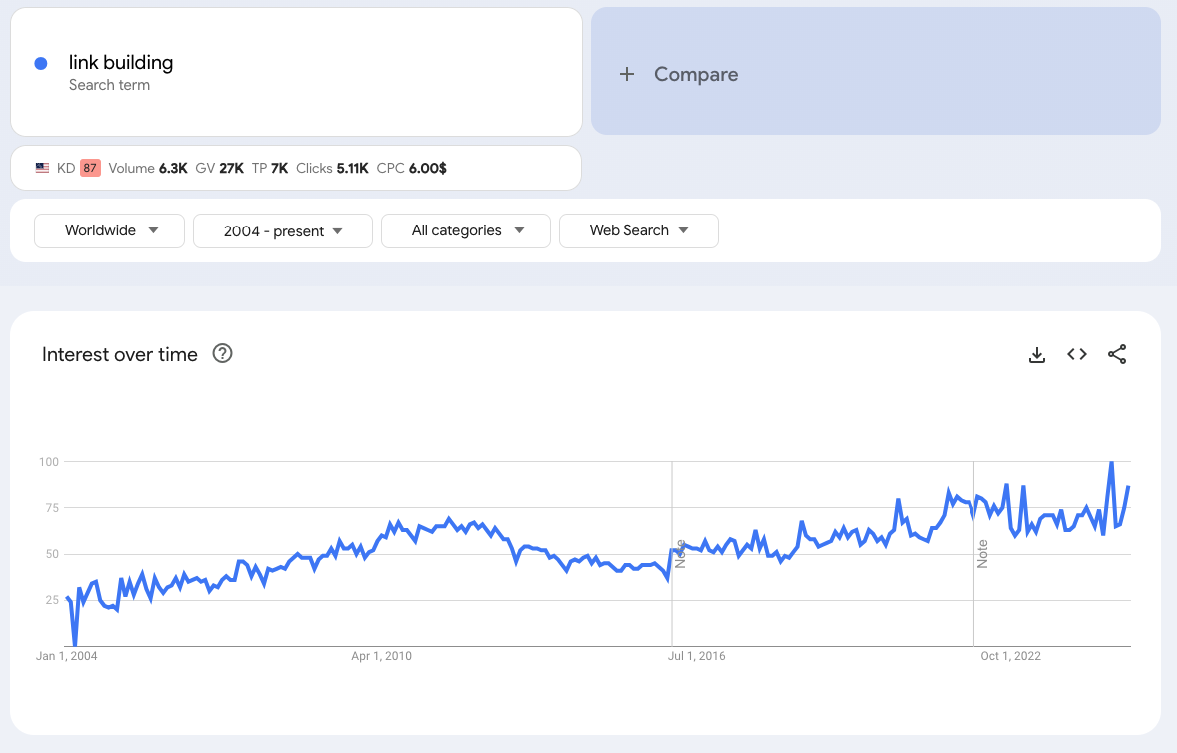Download the Interest over time data

1037,354
